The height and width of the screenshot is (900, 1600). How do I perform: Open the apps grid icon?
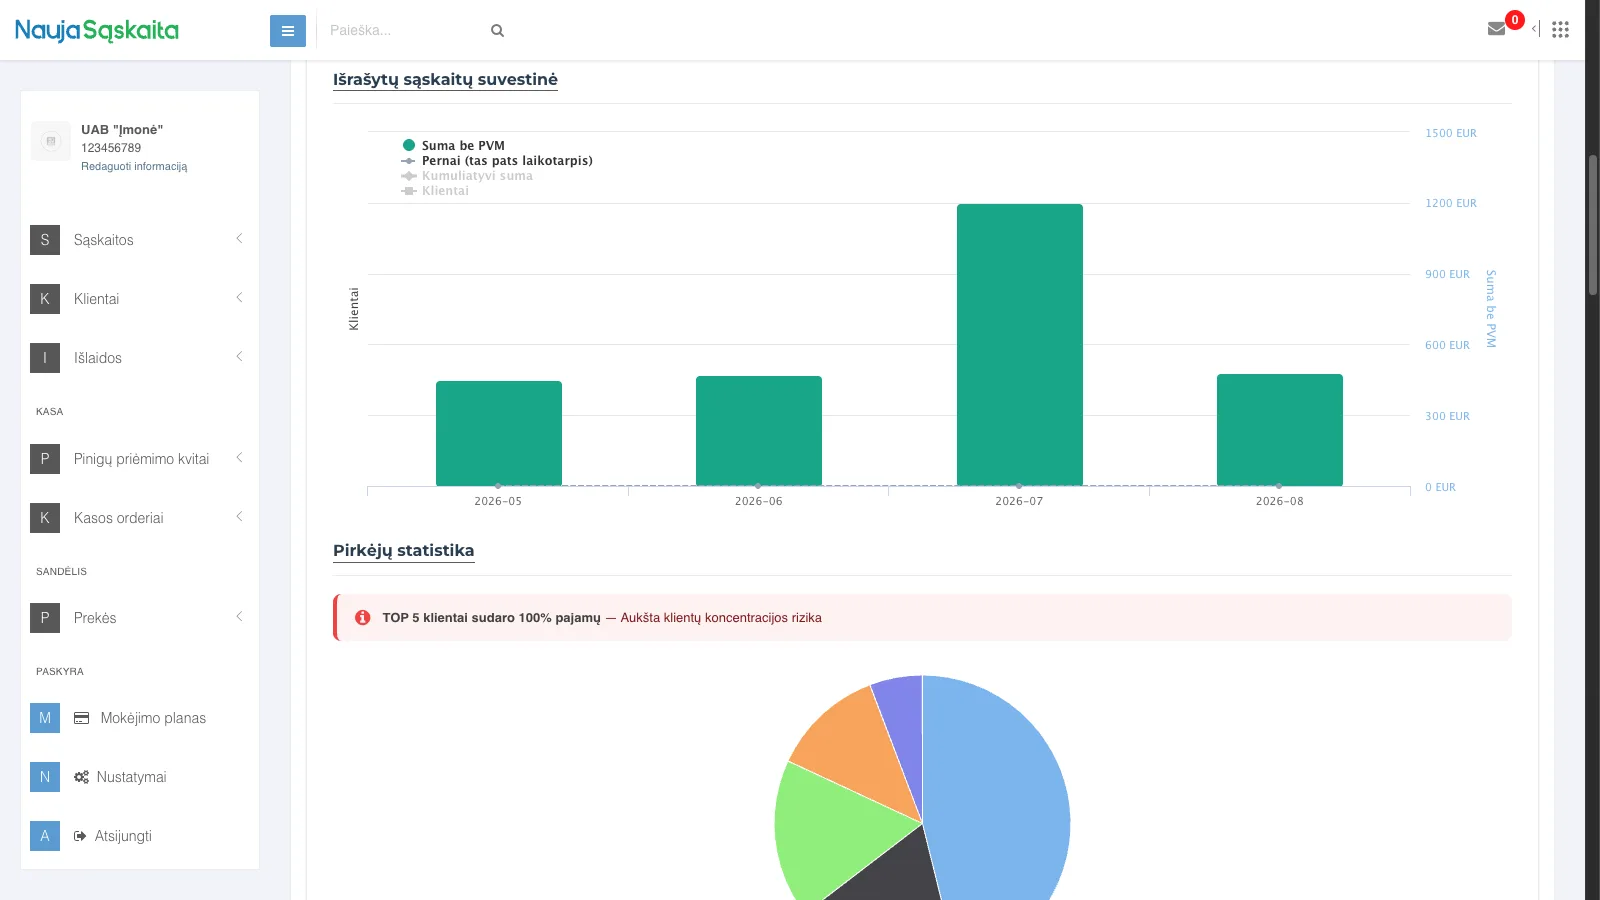click(x=1560, y=29)
